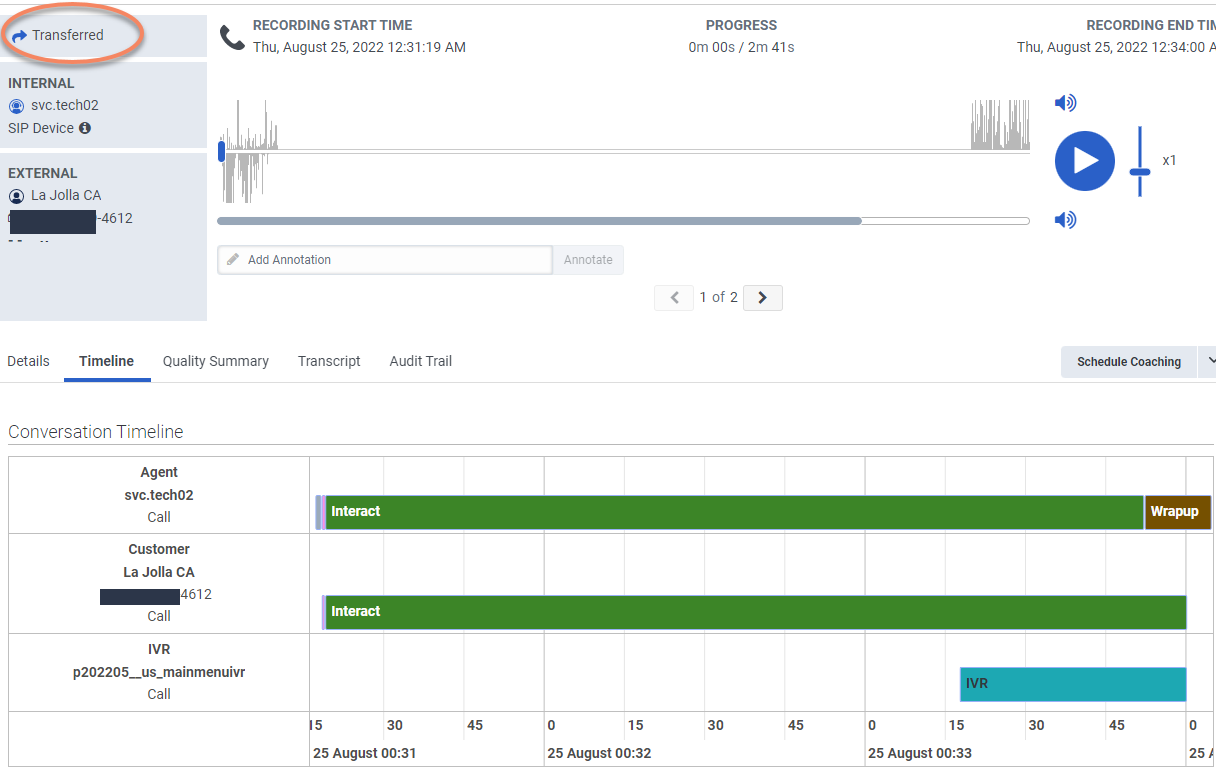Click the external La Jolla CA contact icon
Image resolution: width=1216 pixels, height=772 pixels.
(x=16, y=196)
